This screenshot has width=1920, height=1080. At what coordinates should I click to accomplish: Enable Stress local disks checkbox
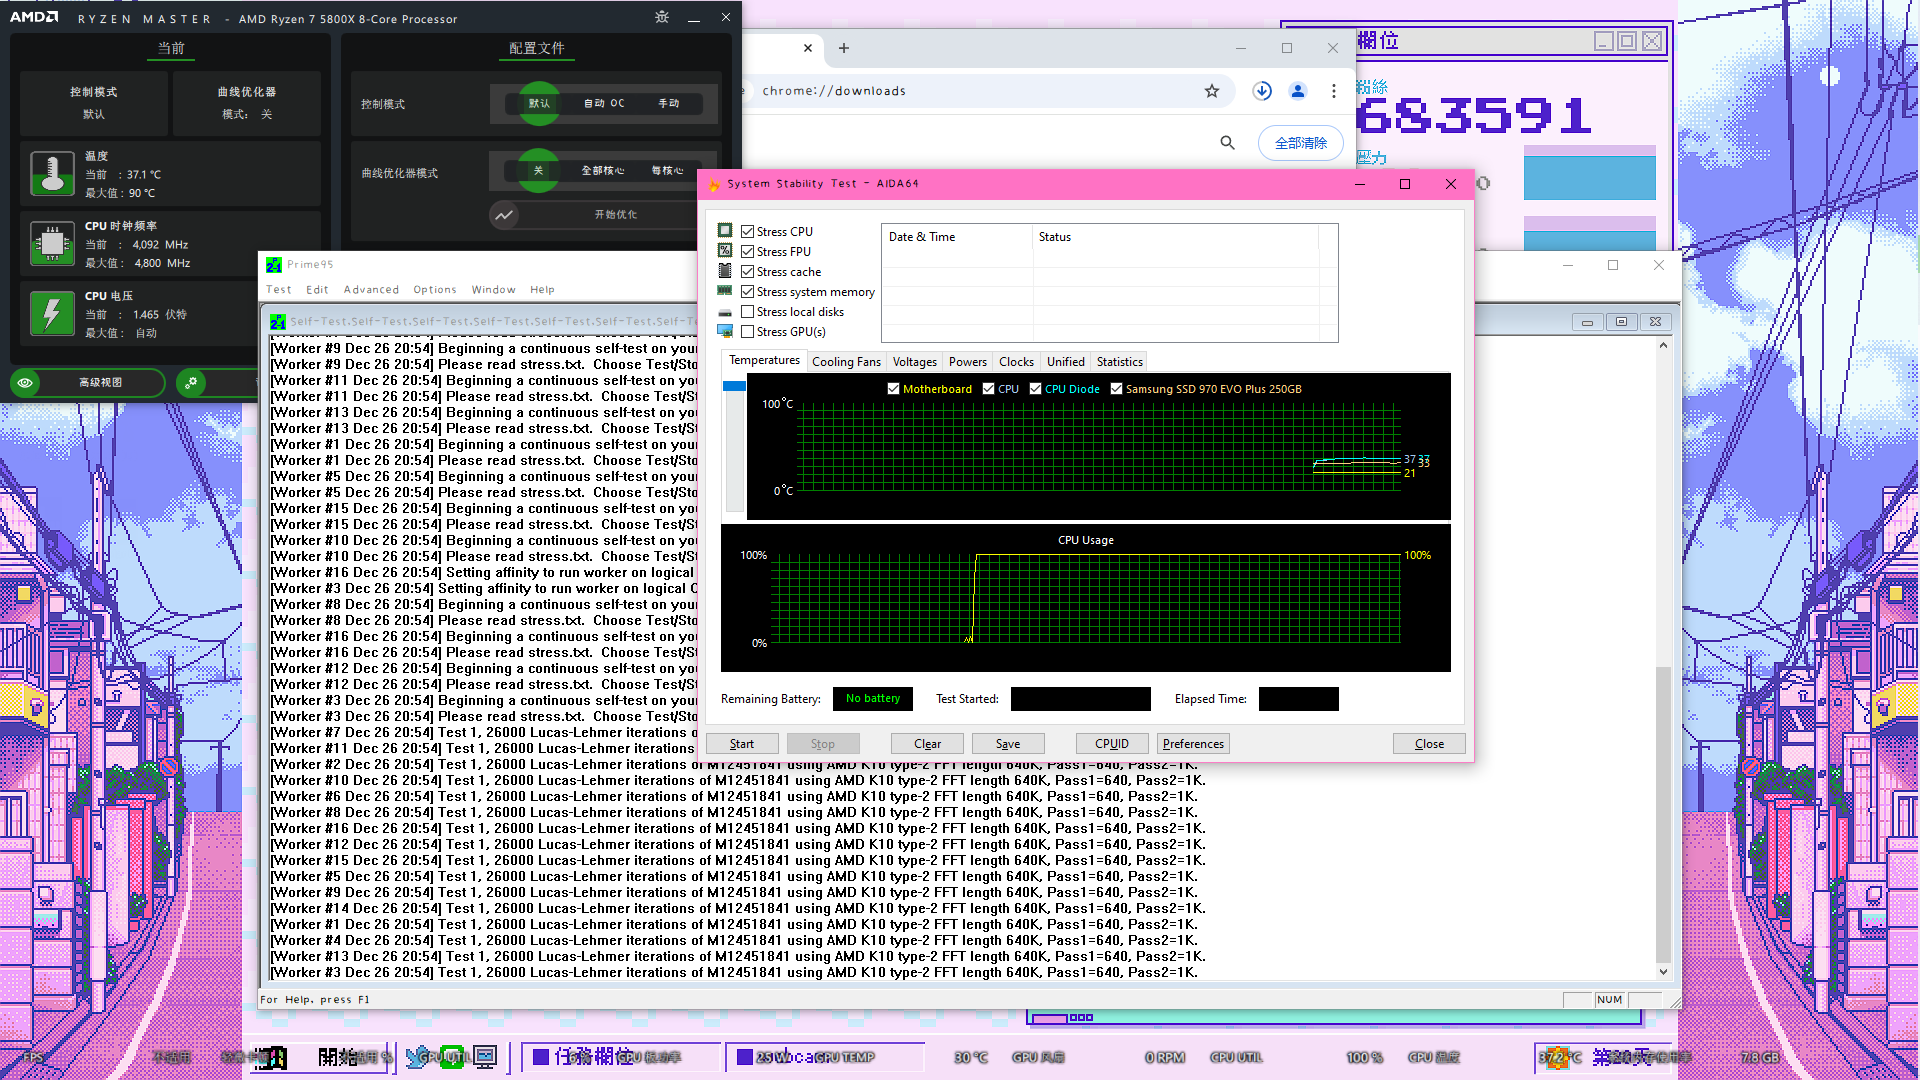[x=747, y=311]
